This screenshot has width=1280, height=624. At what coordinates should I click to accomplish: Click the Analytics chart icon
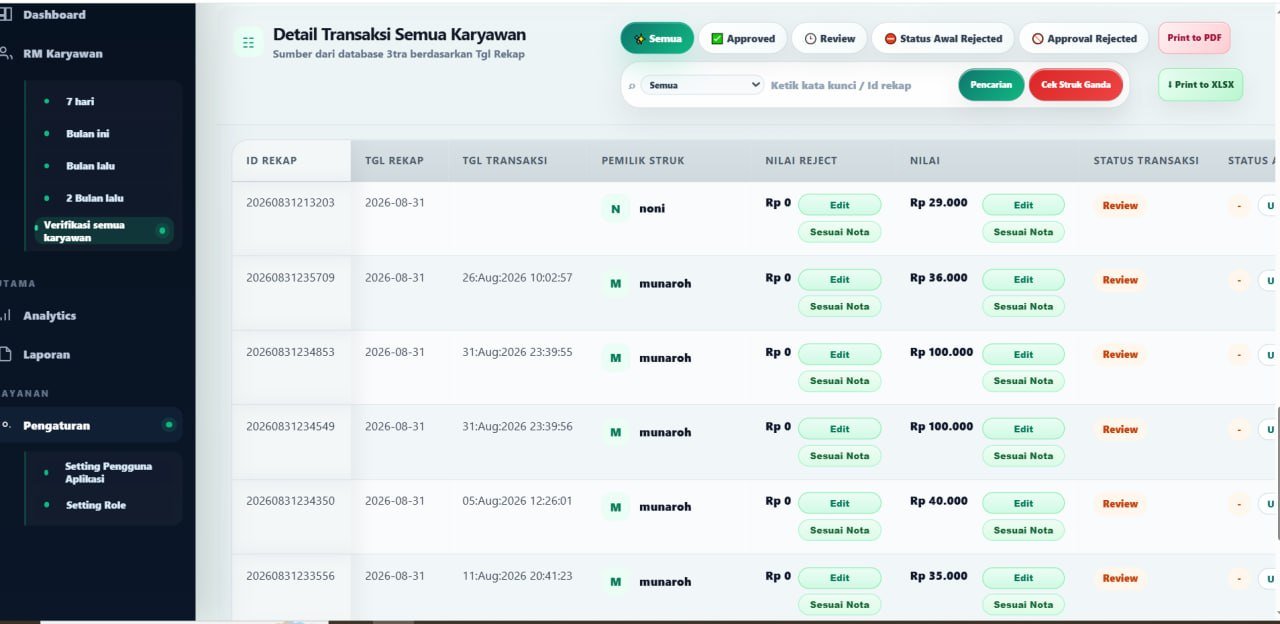tap(5, 316)
